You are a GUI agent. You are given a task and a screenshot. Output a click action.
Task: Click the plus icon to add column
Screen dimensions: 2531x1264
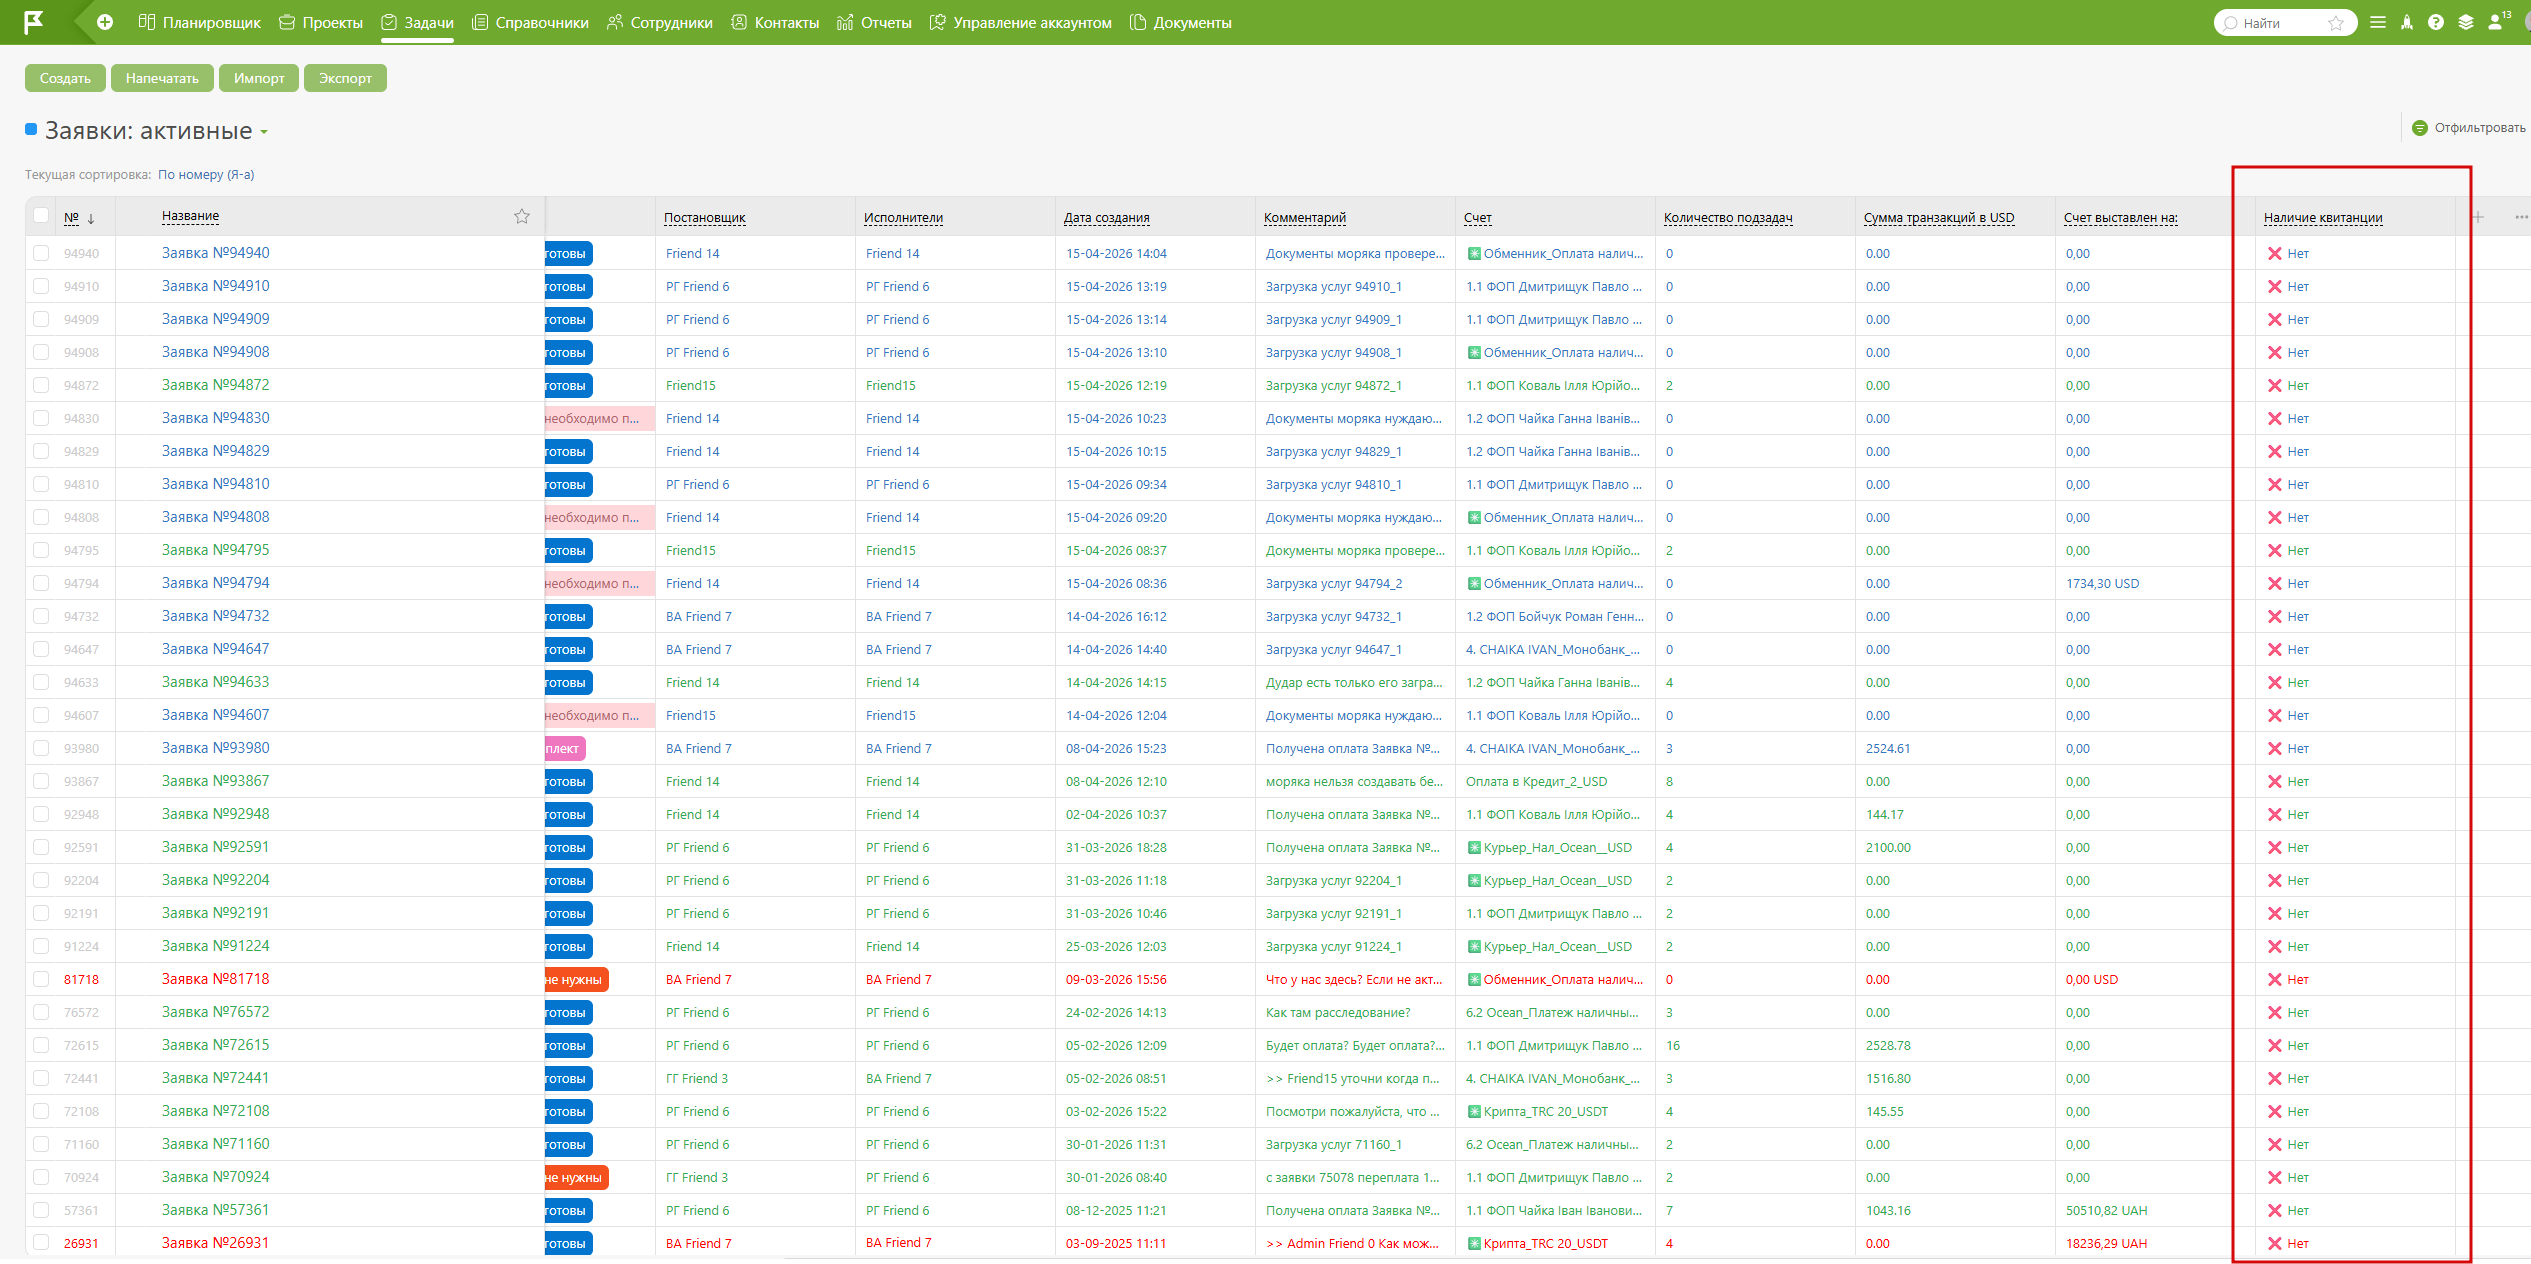tap(2478, 217)
